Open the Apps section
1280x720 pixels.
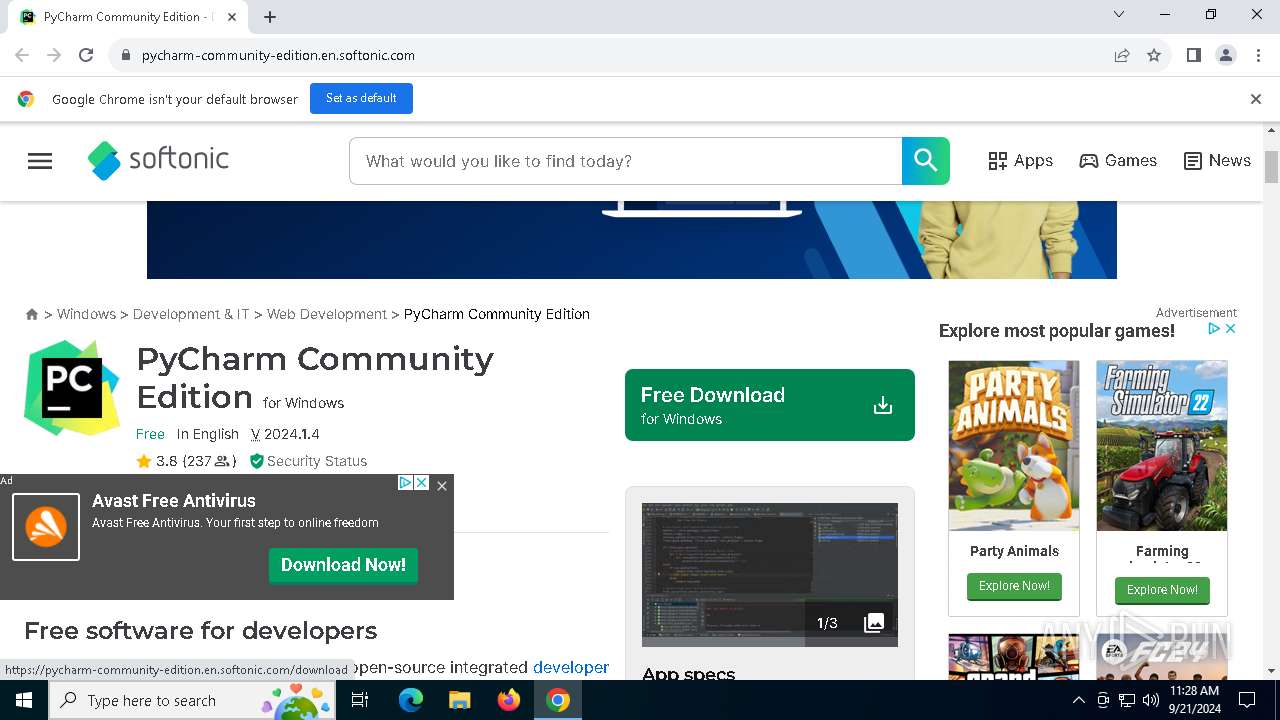(x=1020, y=161)
